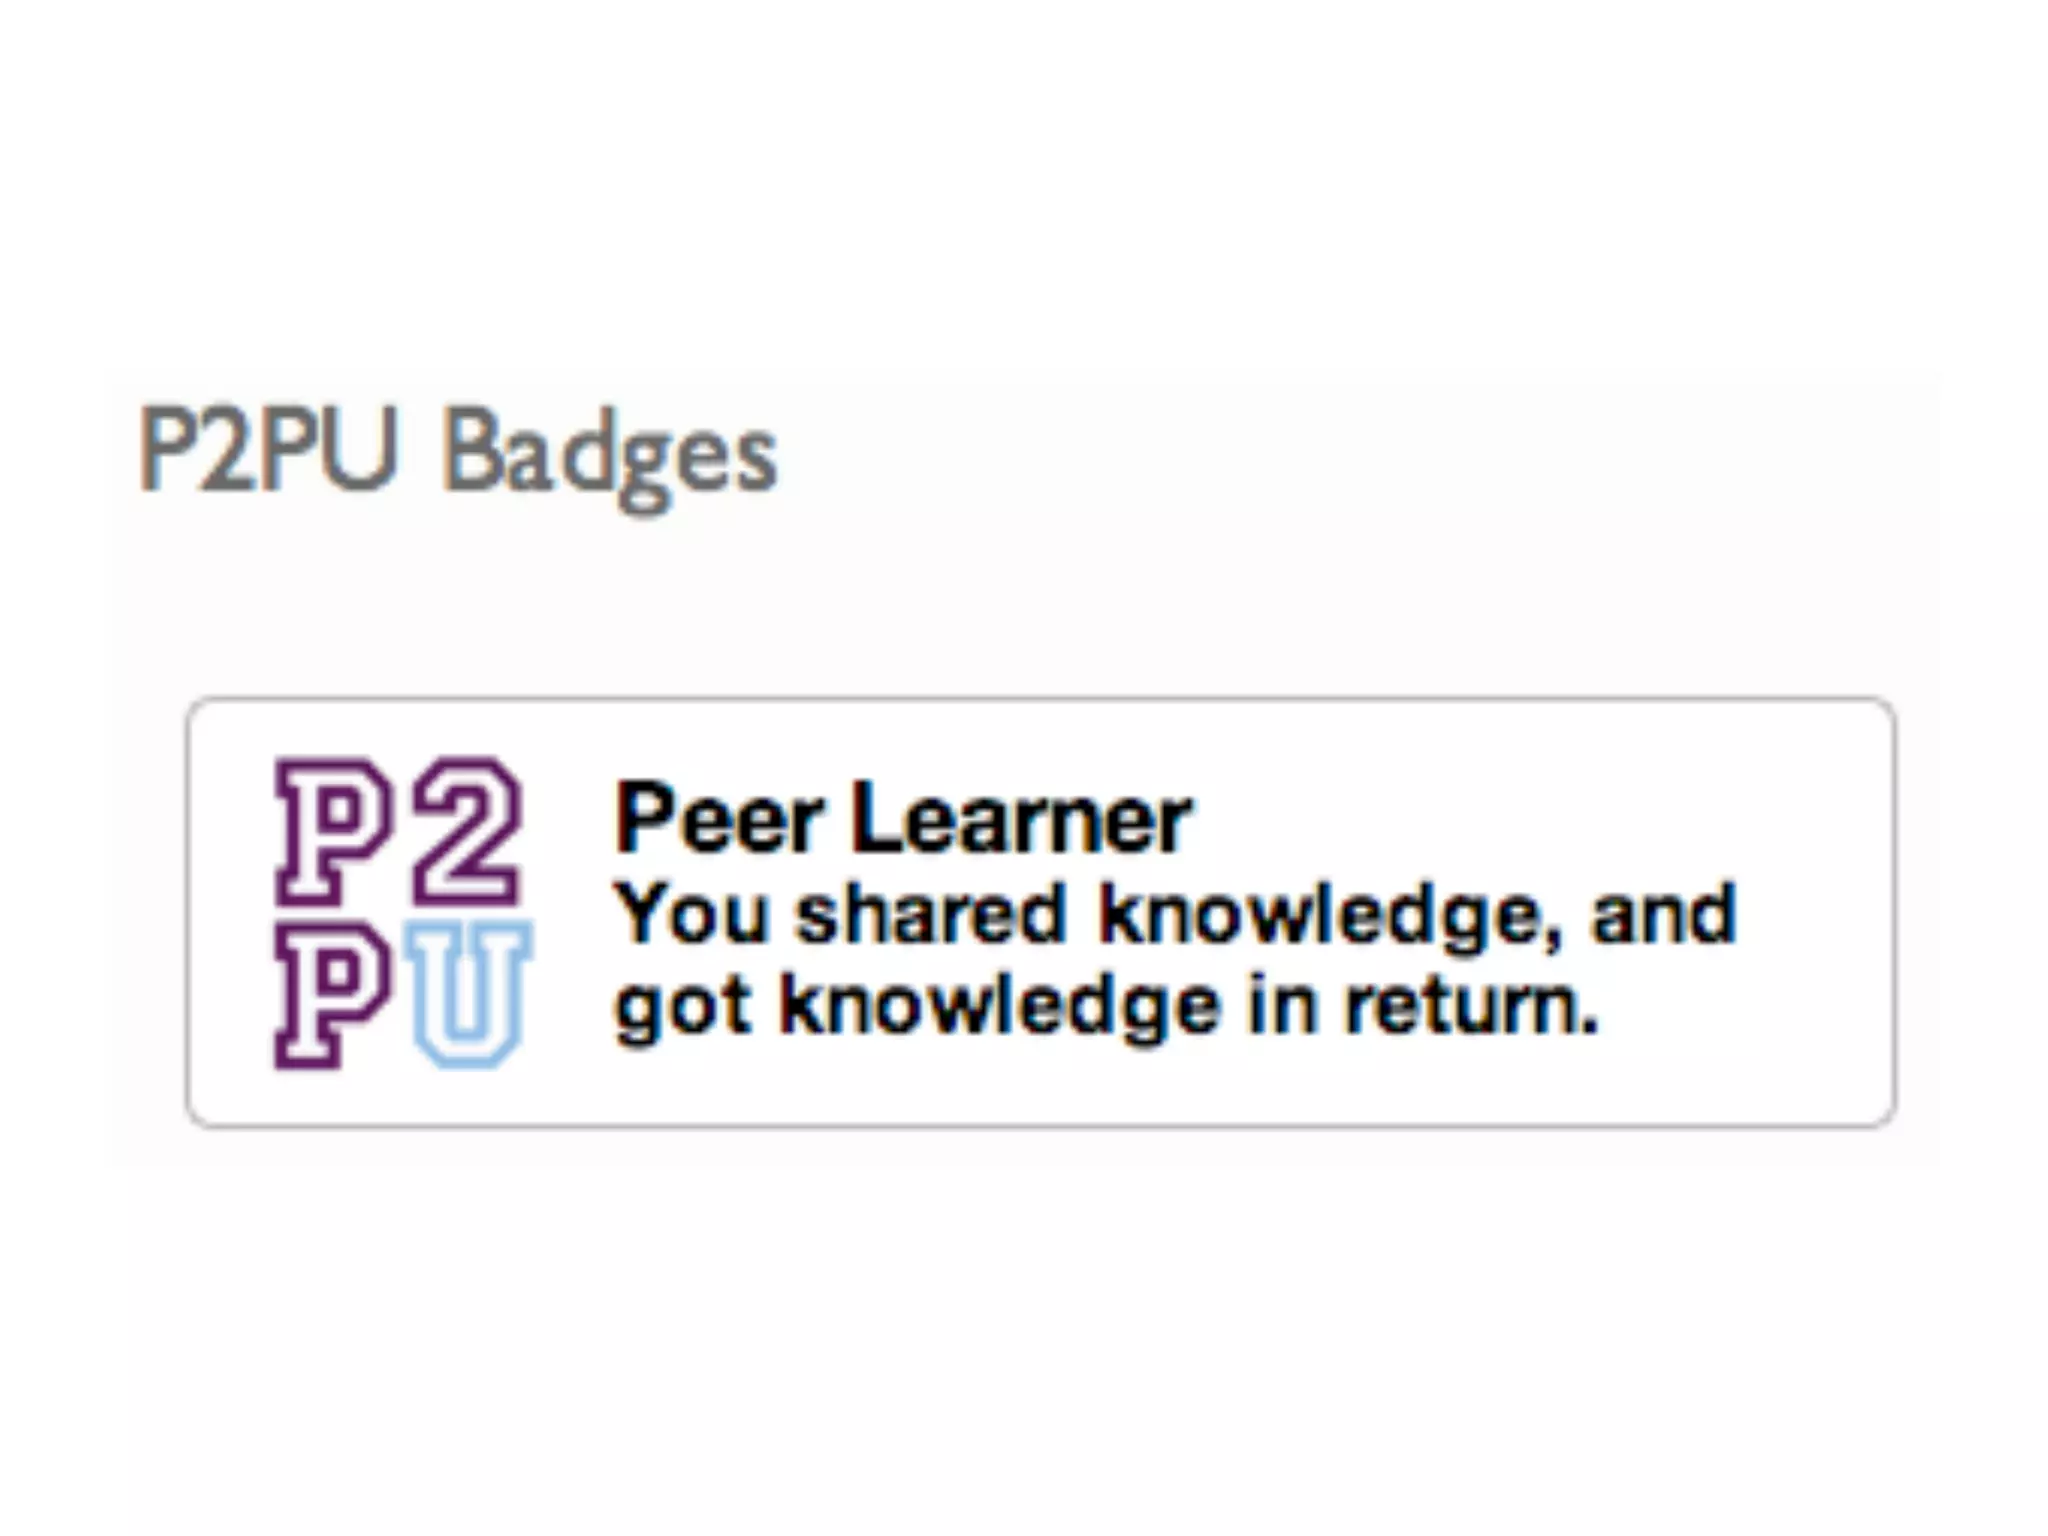This screenshot has height=1536, width=2048.
Task: Click "knowledge" in the second description line
Action: [x=1000, y=1005]
